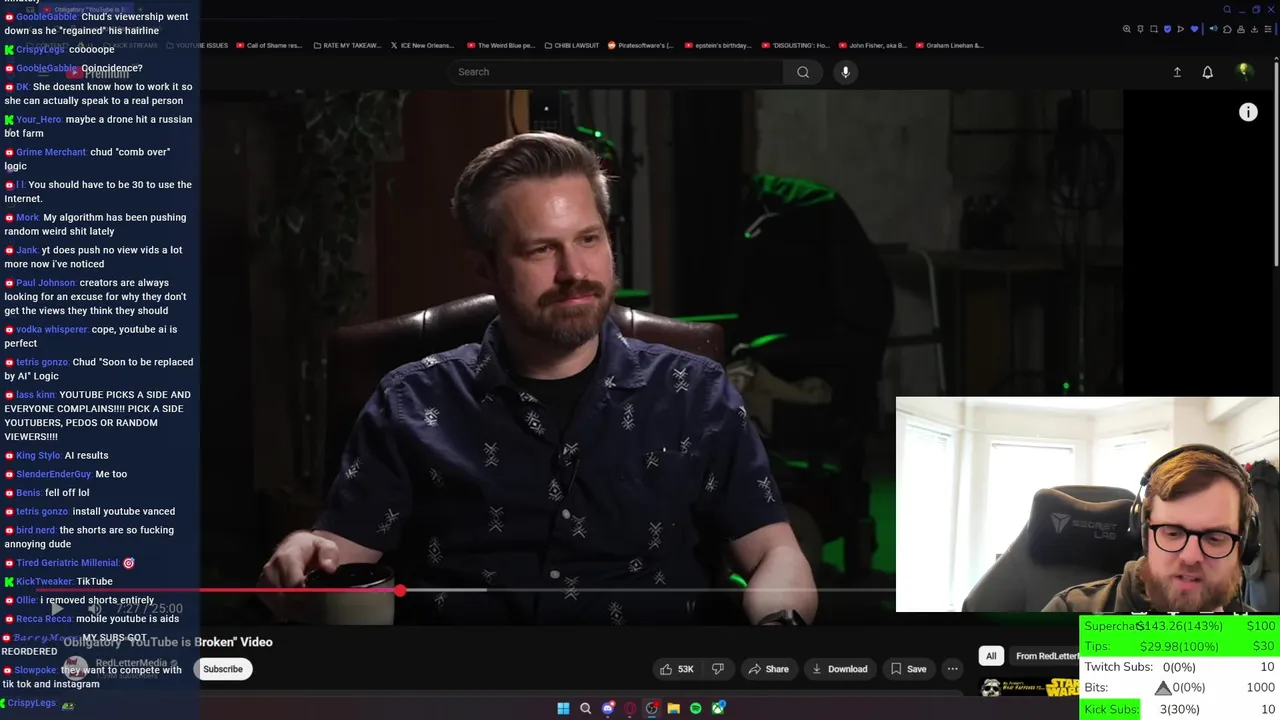This screenshot has height=720, width=1280.
Task: Open Call of Shame bookmark
Action: click(268, 45)
